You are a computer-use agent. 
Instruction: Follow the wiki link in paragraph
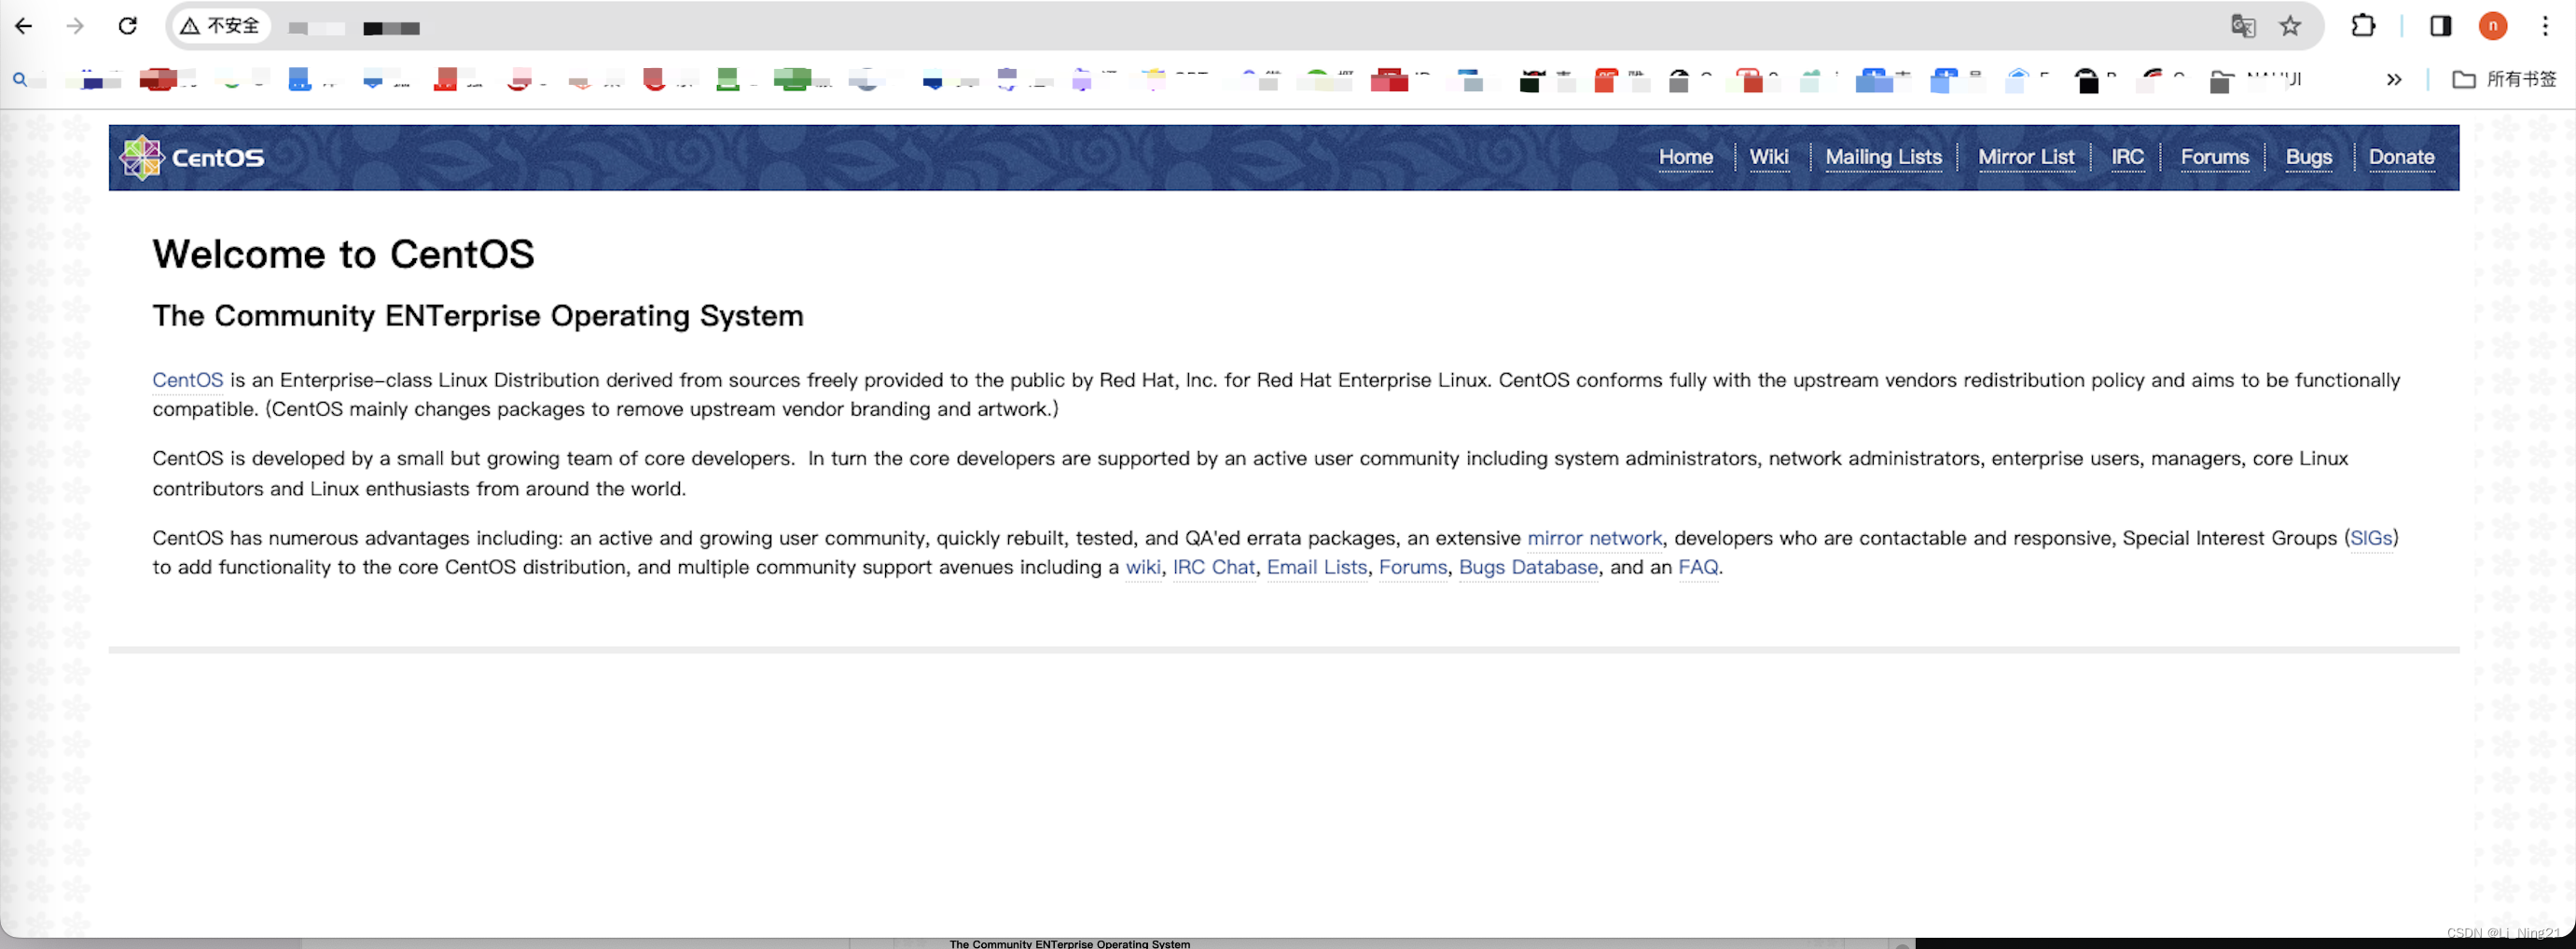(x=1143, y=567)
